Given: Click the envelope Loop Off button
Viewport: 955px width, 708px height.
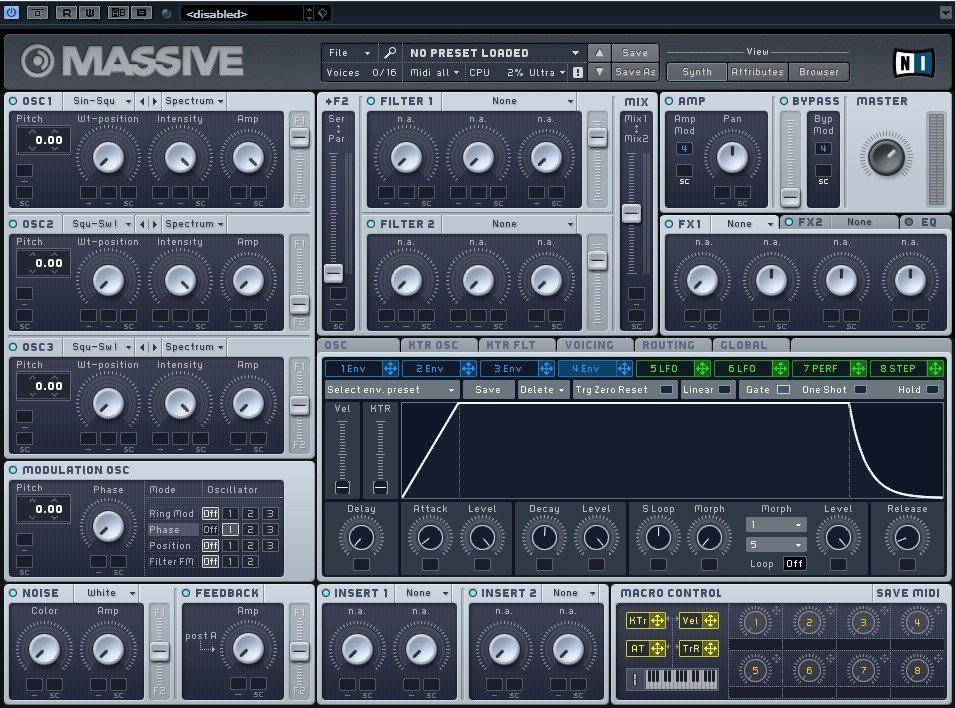Looking at the screenshot, I should [x=794, y=564].
